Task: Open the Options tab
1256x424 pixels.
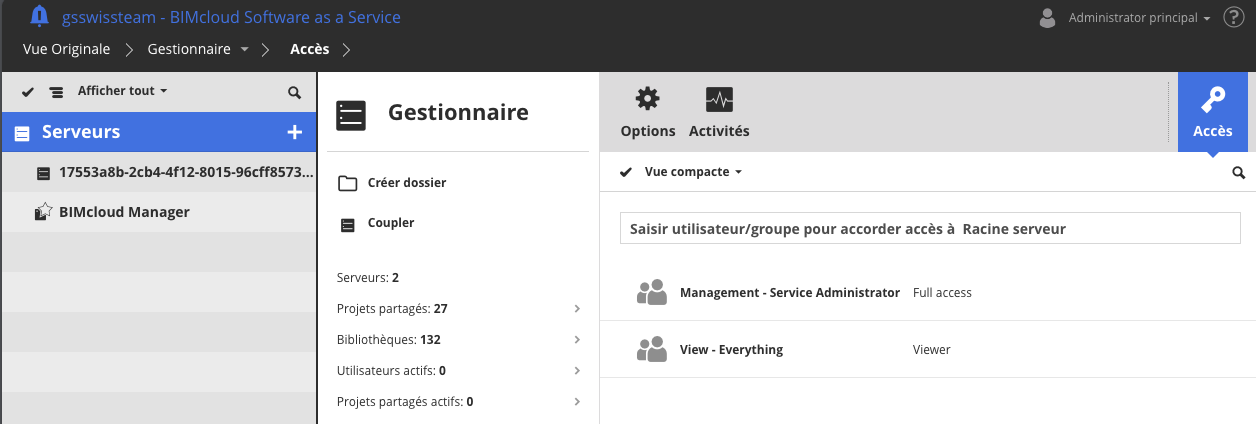Action: point(648,112)
